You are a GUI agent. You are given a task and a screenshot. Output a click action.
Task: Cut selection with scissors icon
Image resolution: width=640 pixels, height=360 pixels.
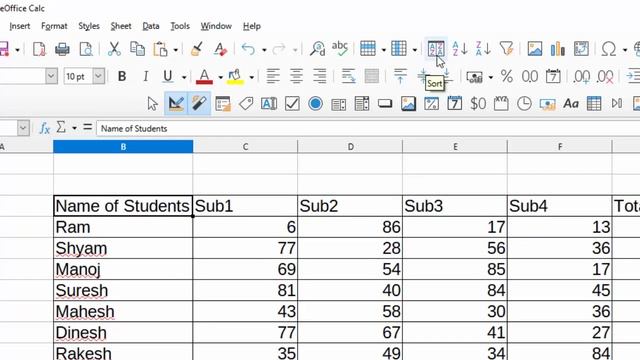pyautogui.click(x=114, y=49)
